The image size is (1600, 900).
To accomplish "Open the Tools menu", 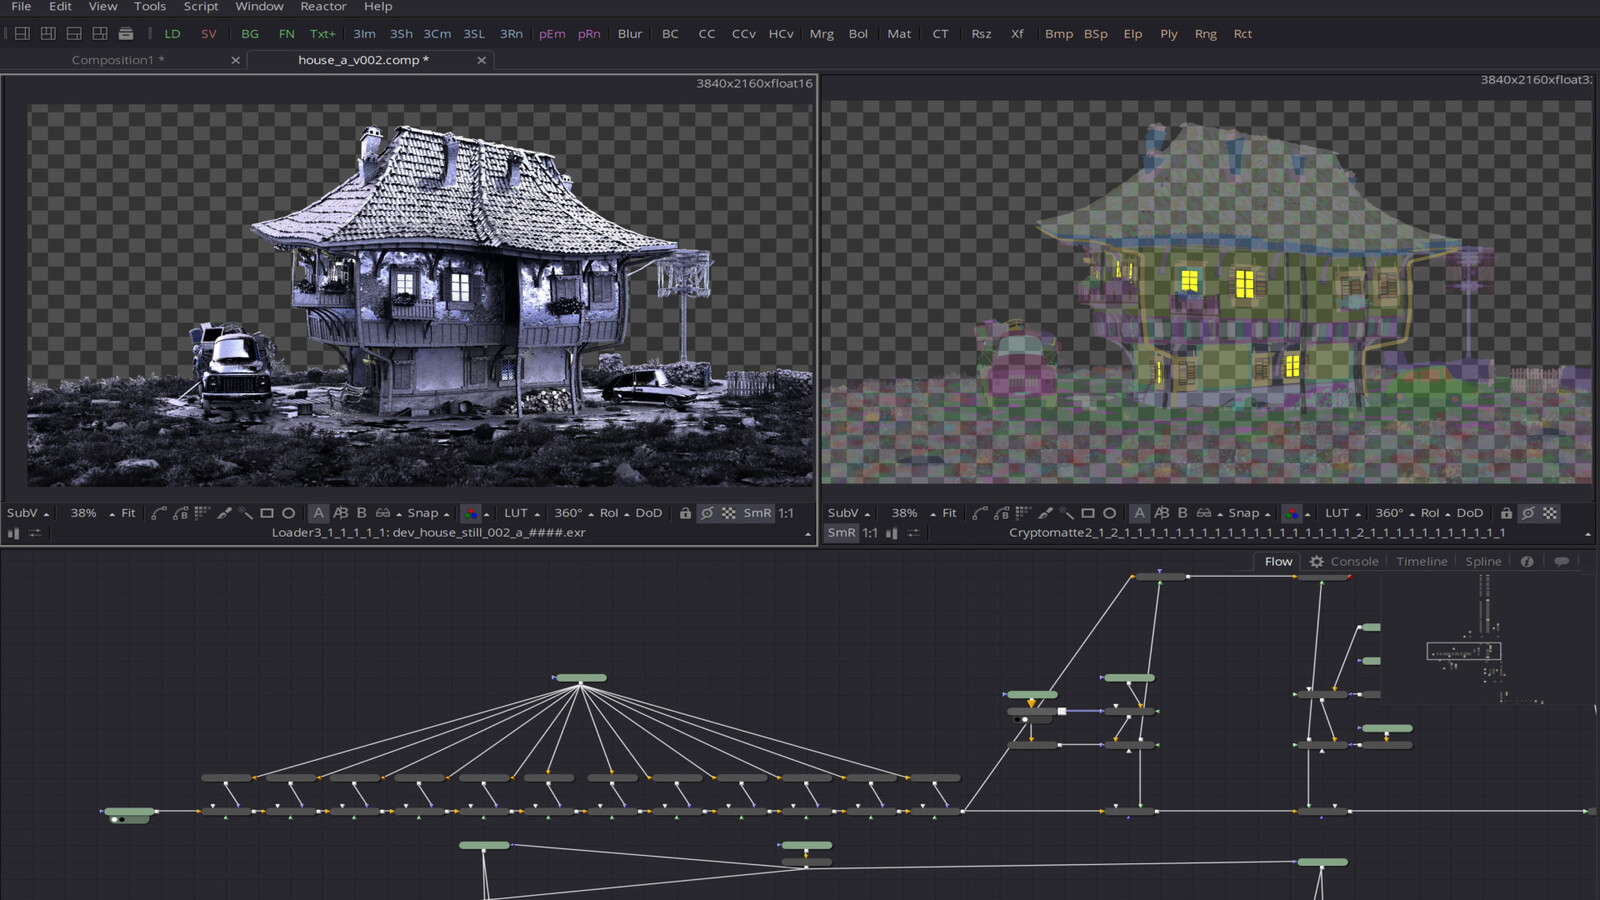I will (x=150, y=6).
